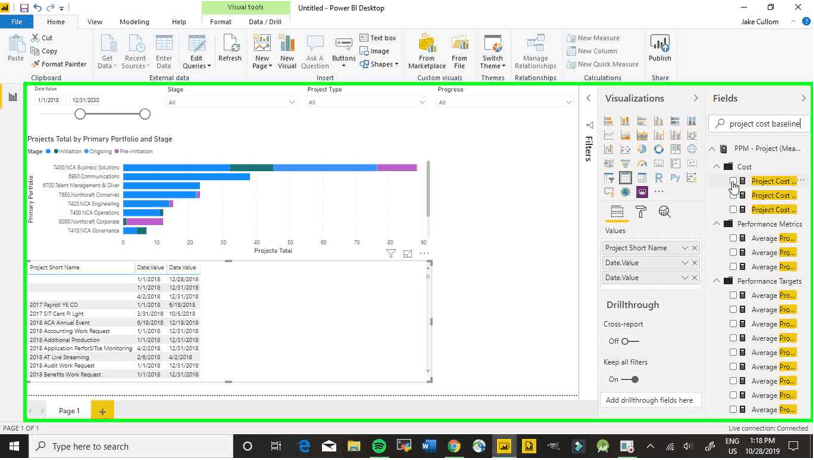The height and width of the screenshot is (460, 814).
Task: Open Microsoft Word from the taskbar
Action: click(429, 446)
